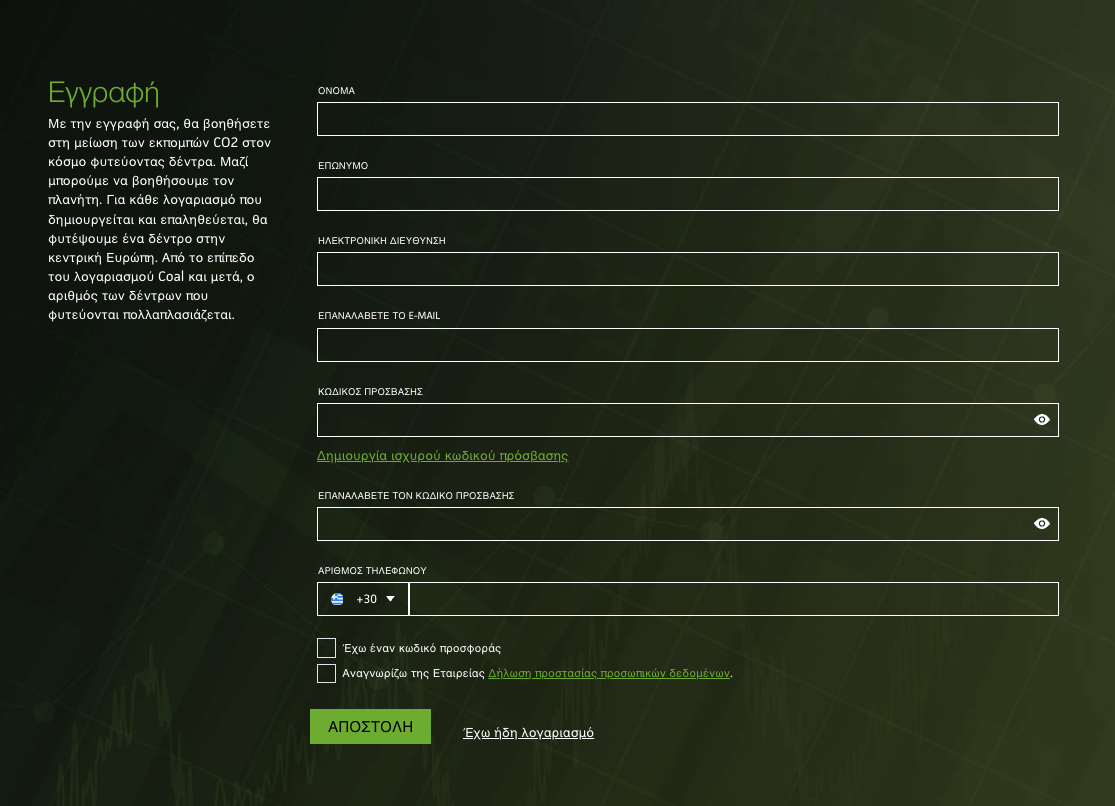
Task: Open the country code dropdown arrow
Action: tap(392, 599)
